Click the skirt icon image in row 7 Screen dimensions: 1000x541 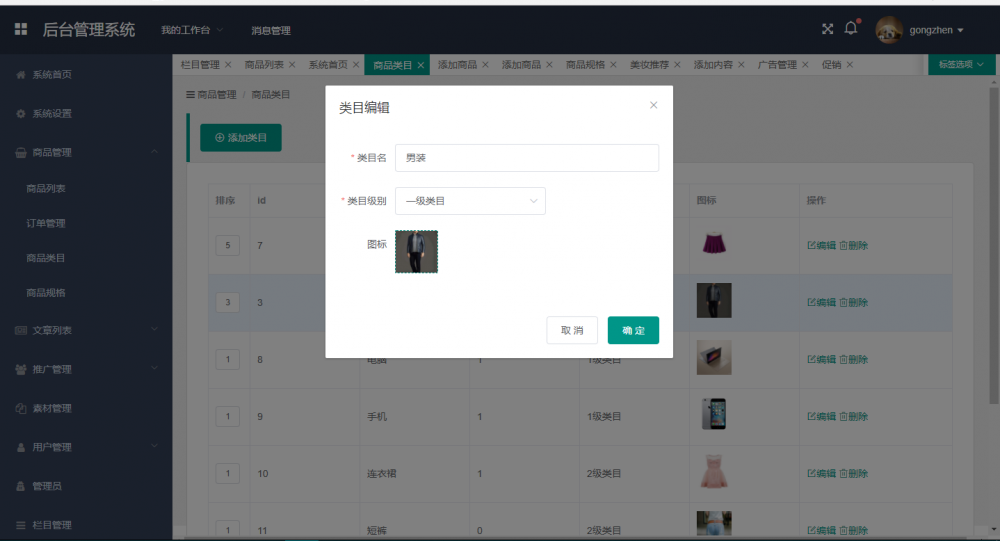coord(714,244)
